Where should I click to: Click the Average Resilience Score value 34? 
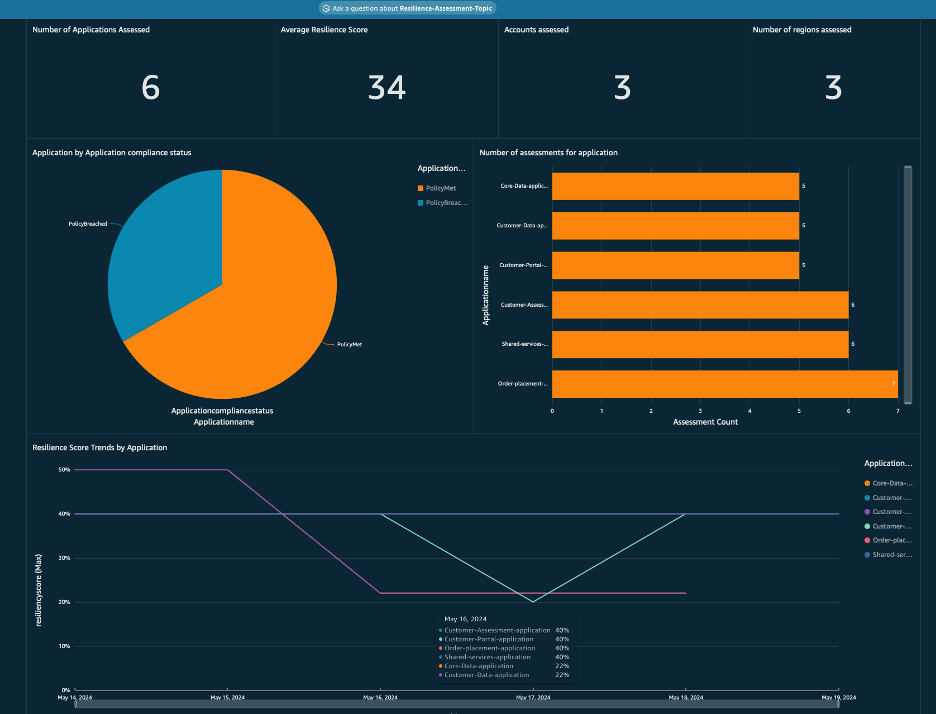pos(385,88)
